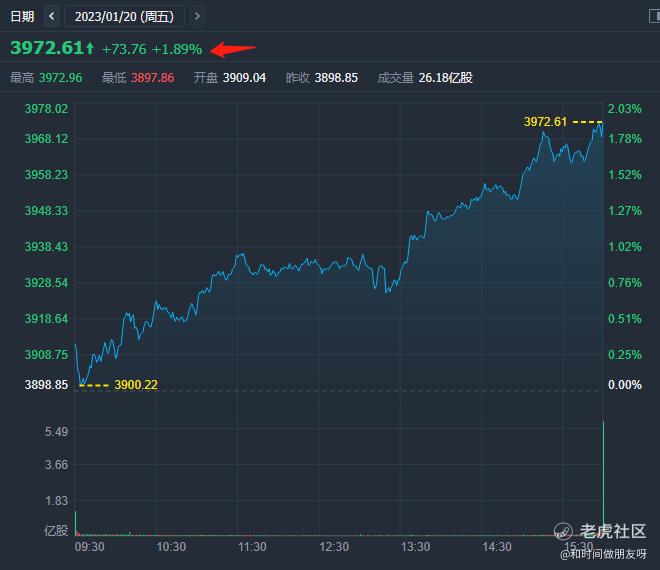Go to the next trading day
660x570 pixels.
198,16
